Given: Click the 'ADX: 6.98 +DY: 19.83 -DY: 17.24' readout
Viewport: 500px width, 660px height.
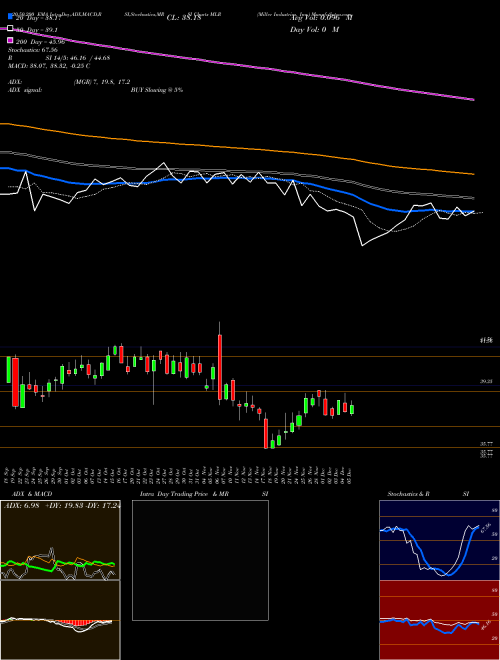Looking at the screenshot, I should pyautogui.click(x=62, y=506).
